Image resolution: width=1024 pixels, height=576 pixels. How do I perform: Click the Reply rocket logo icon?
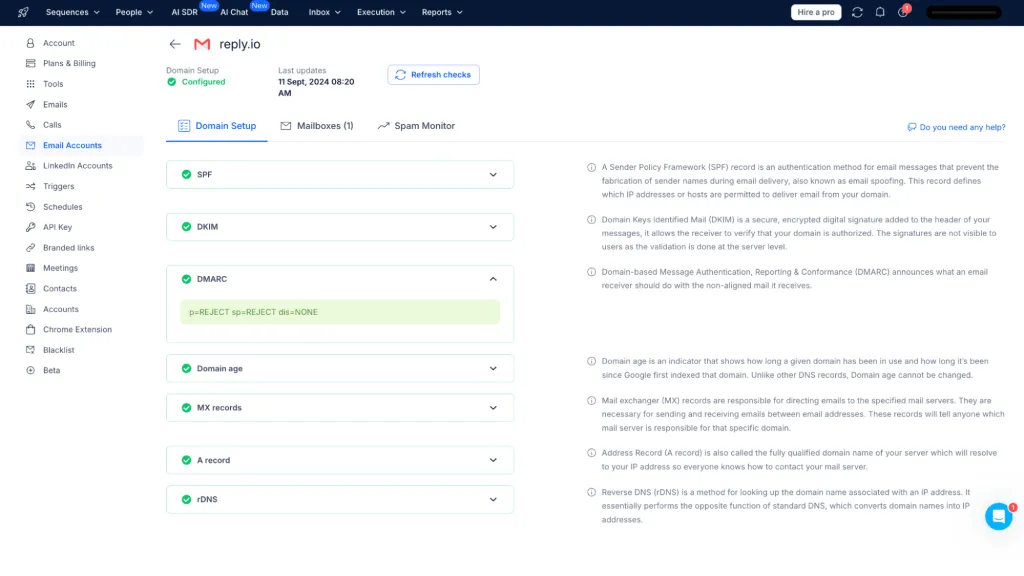pos(23,12)
